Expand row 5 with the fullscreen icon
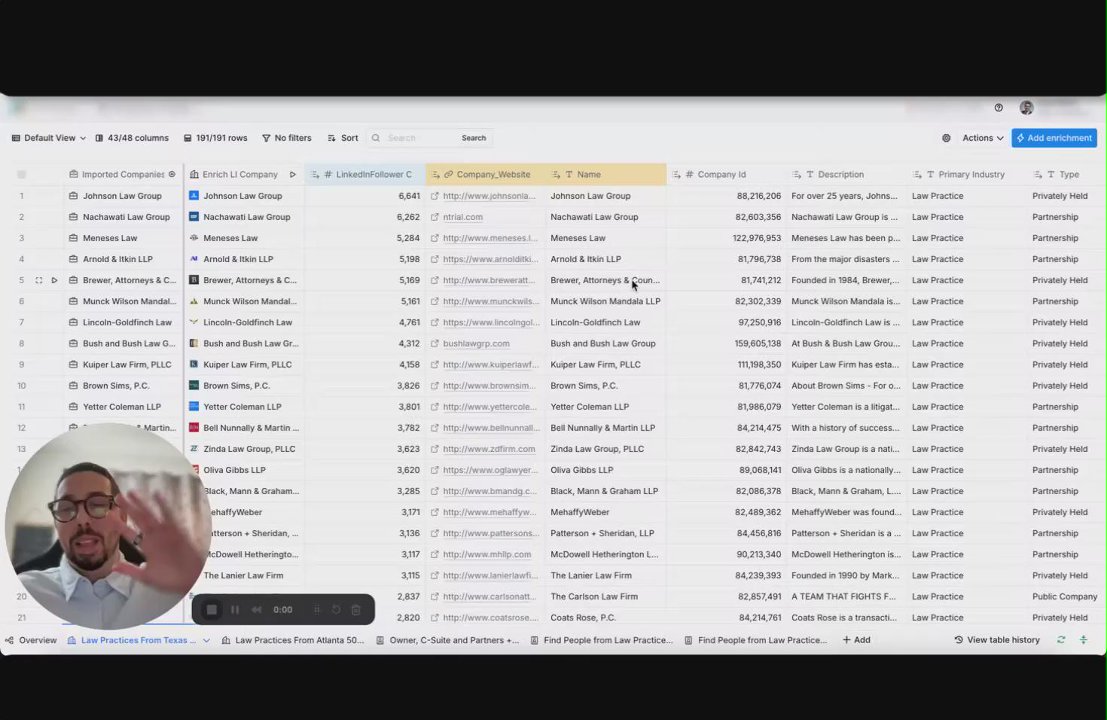Image resolution: width=1107 pixels, height=720 pixels. click(39, 280)
